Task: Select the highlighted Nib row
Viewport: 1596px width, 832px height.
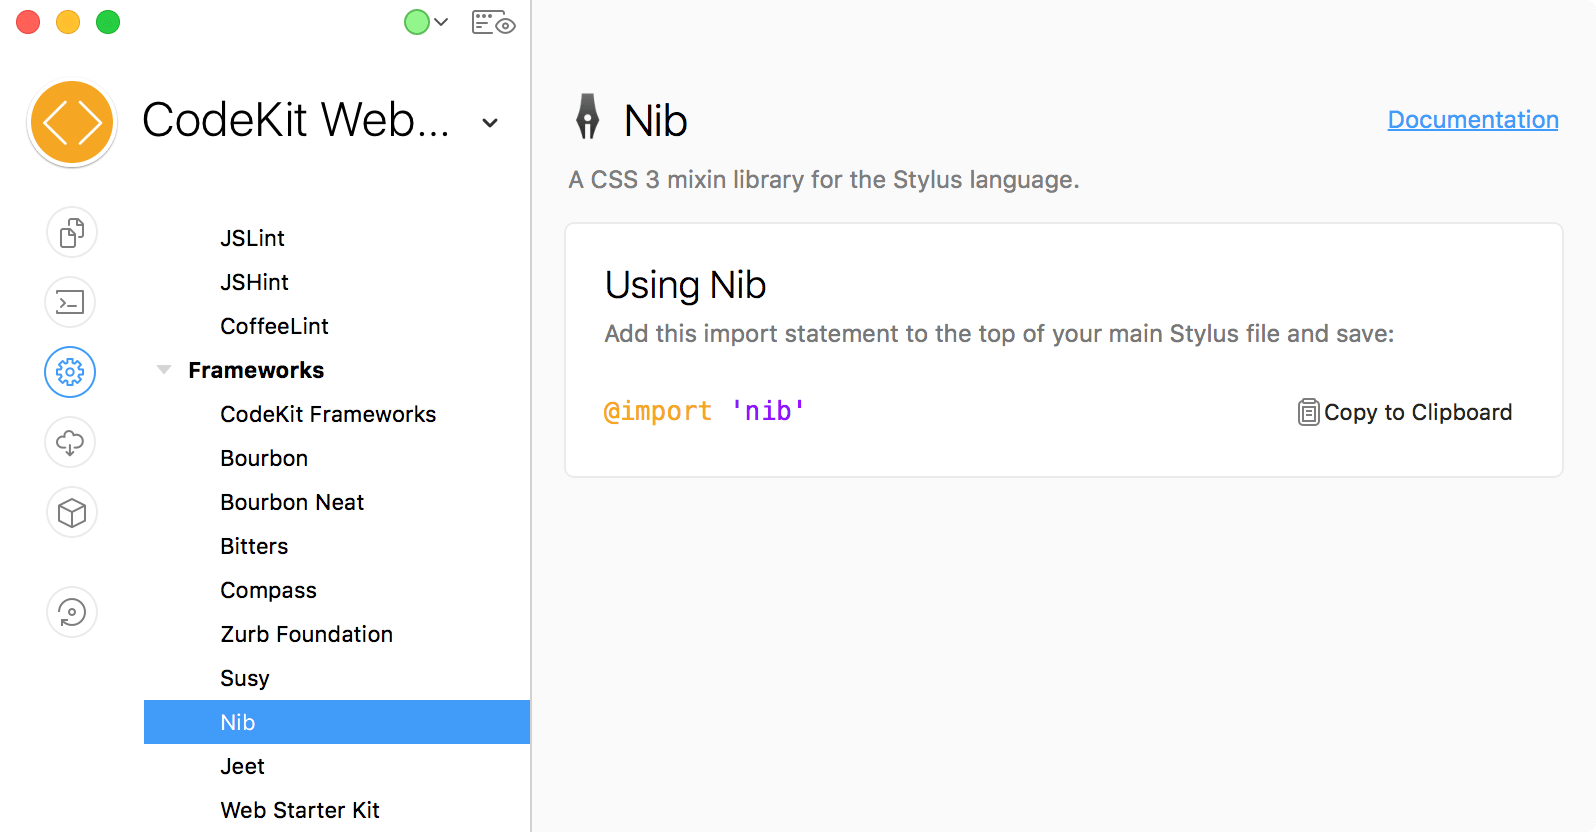Action: click(337, 722)
